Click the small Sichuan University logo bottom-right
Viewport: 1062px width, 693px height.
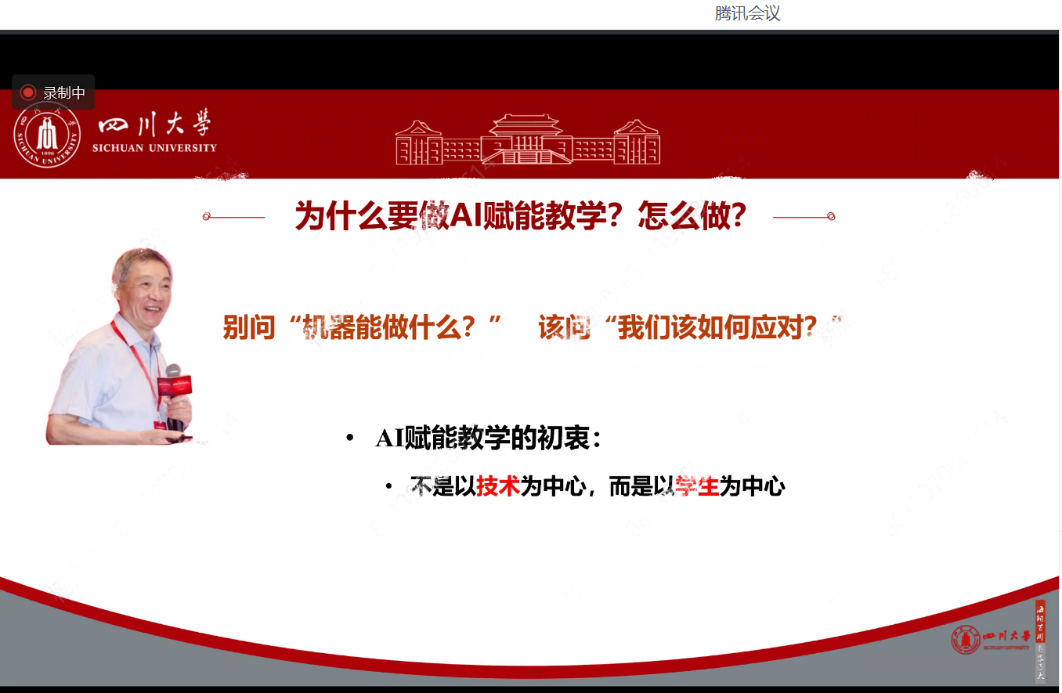point(964,641)
